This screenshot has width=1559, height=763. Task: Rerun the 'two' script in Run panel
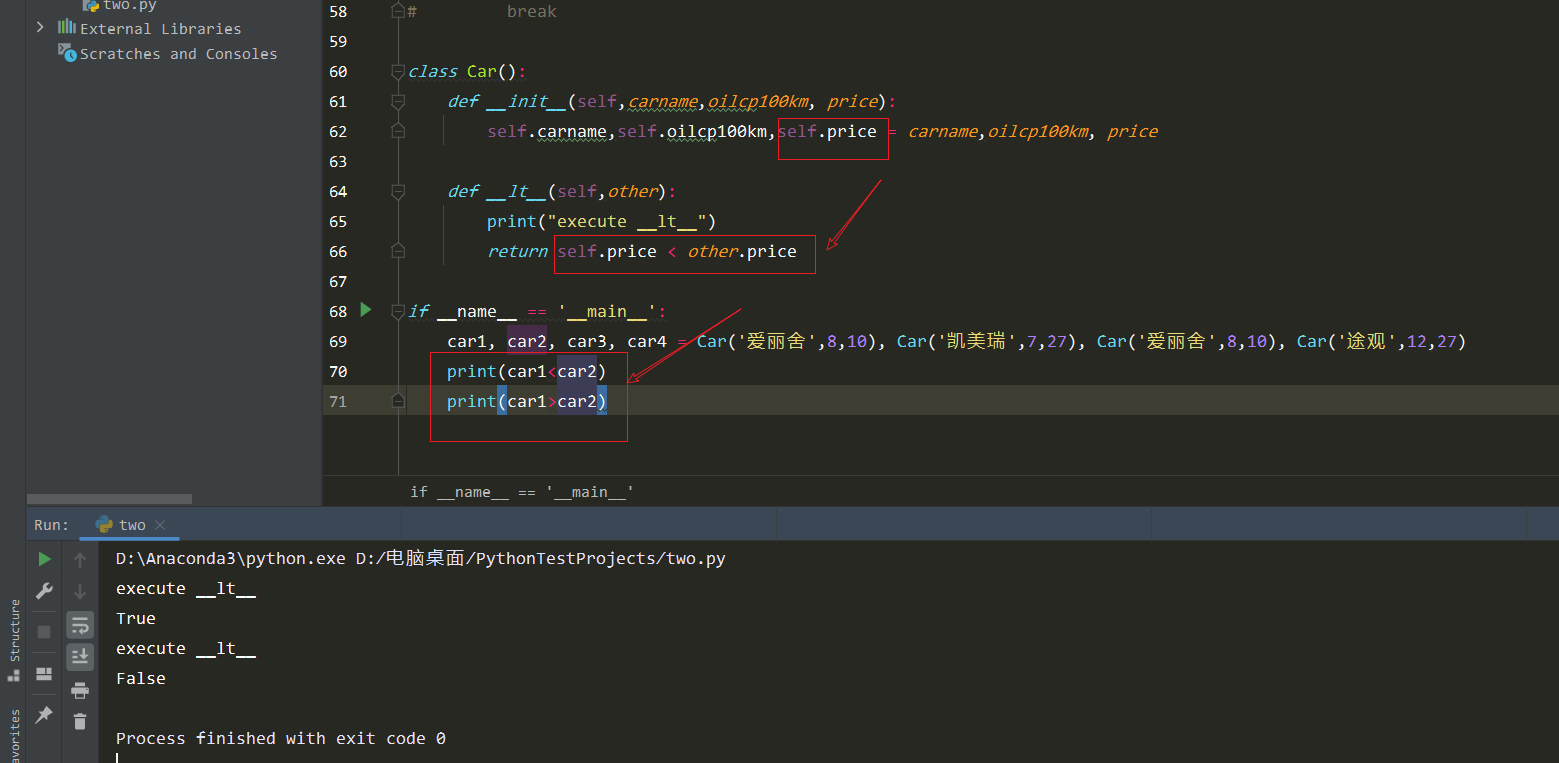(44, 559)
